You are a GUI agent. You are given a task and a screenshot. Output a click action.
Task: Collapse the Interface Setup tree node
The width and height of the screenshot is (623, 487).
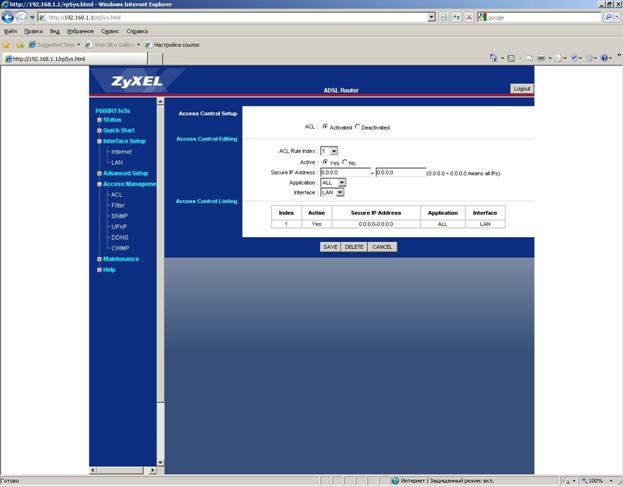pyautogui.click(x=99, y=141)
